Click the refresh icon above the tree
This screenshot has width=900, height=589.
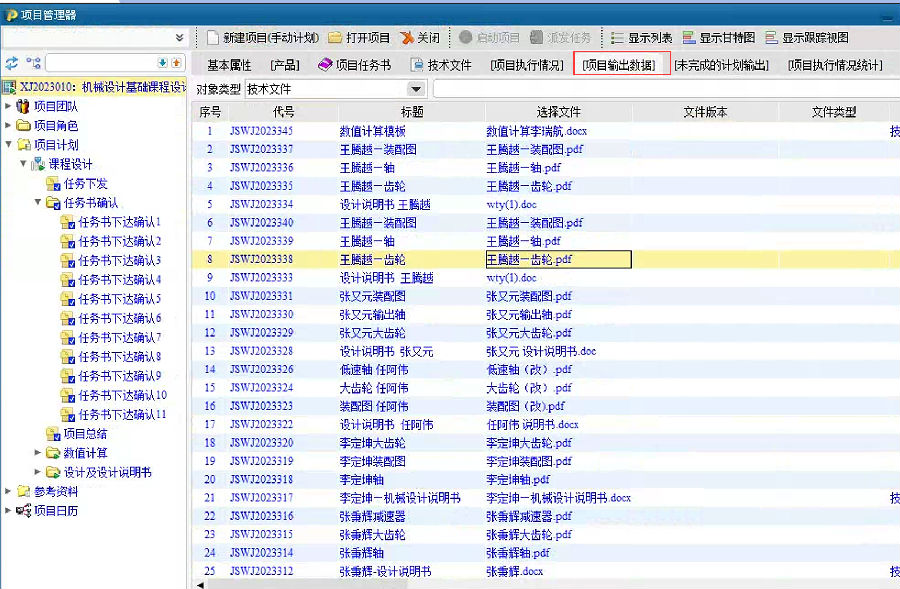coord(12,63)
